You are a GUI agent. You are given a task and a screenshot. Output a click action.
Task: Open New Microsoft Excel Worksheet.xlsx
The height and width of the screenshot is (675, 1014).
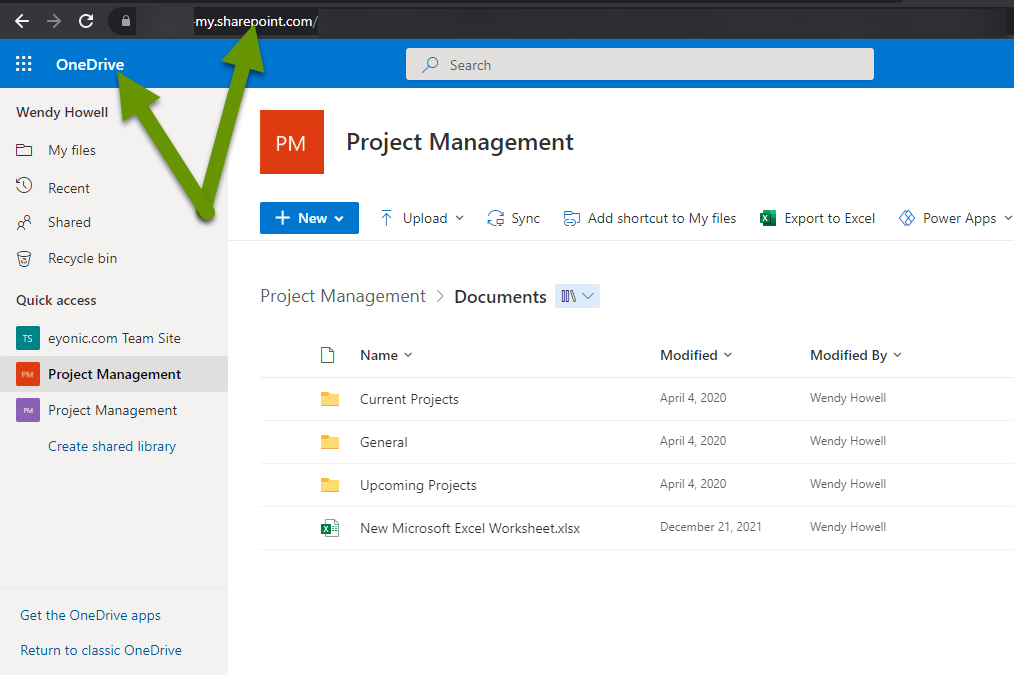pyautogui.click(x=469, y=528)
